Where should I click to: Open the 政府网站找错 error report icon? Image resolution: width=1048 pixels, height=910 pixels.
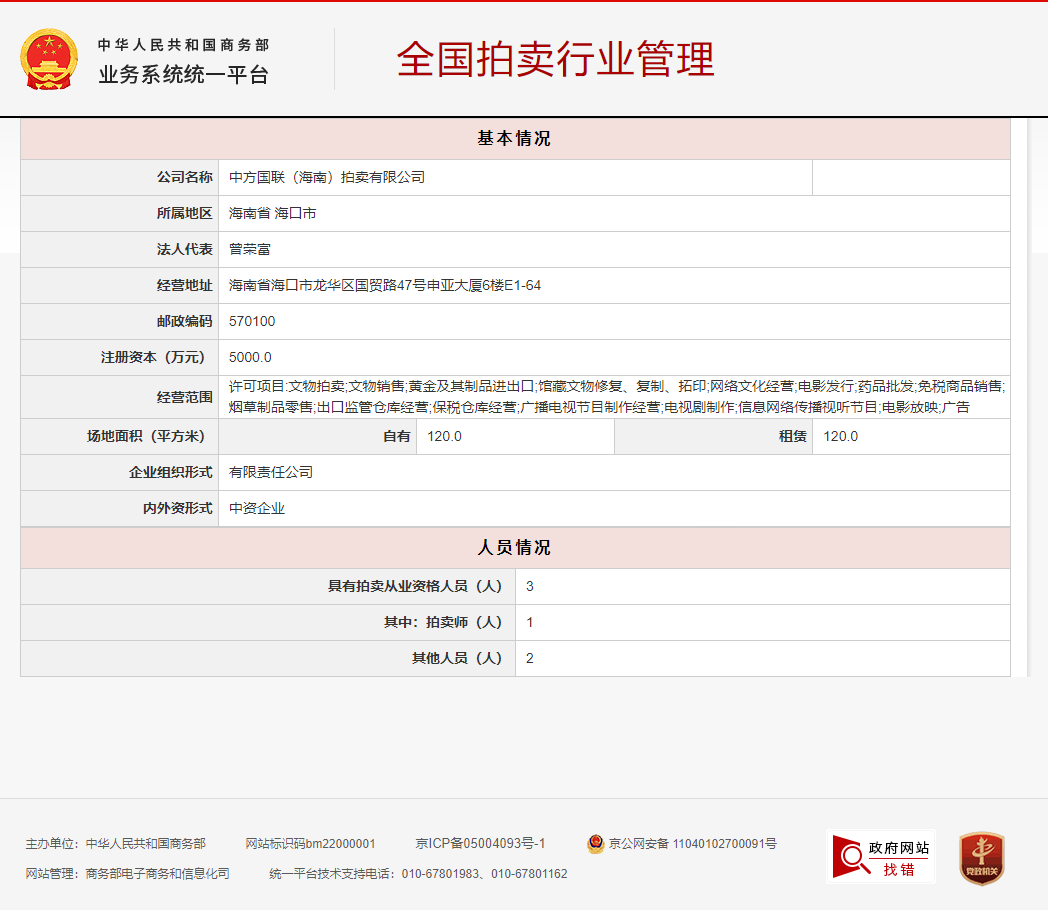click(x=881, y=857)
